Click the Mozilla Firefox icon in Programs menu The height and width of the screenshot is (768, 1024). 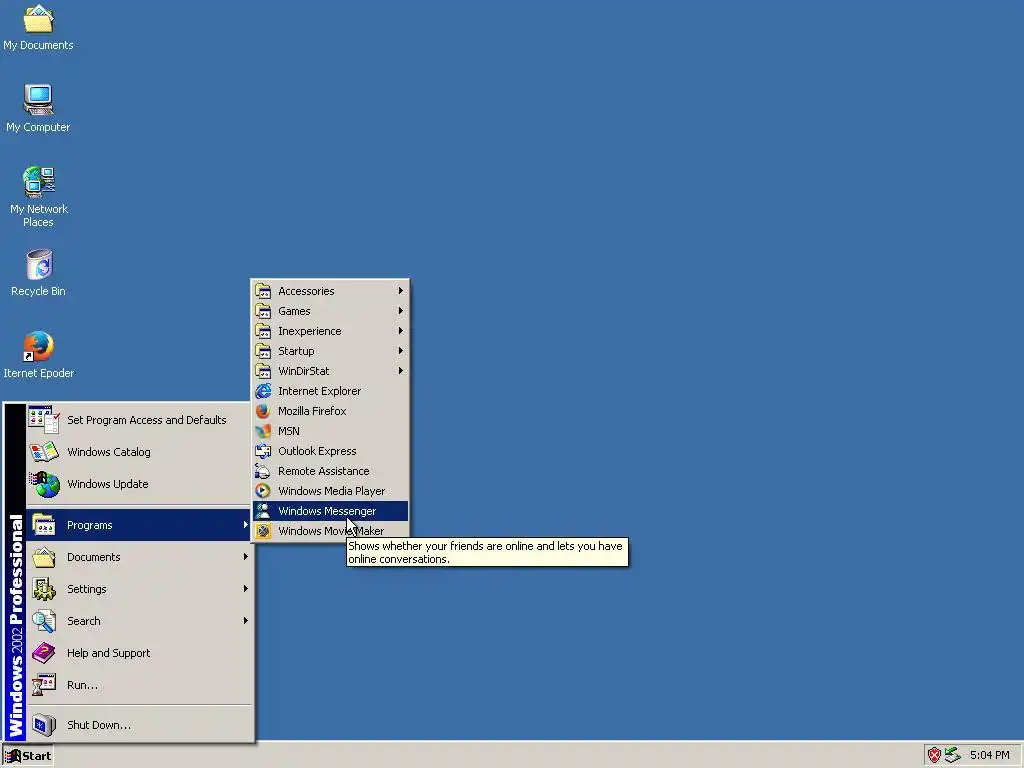(263, 411)
